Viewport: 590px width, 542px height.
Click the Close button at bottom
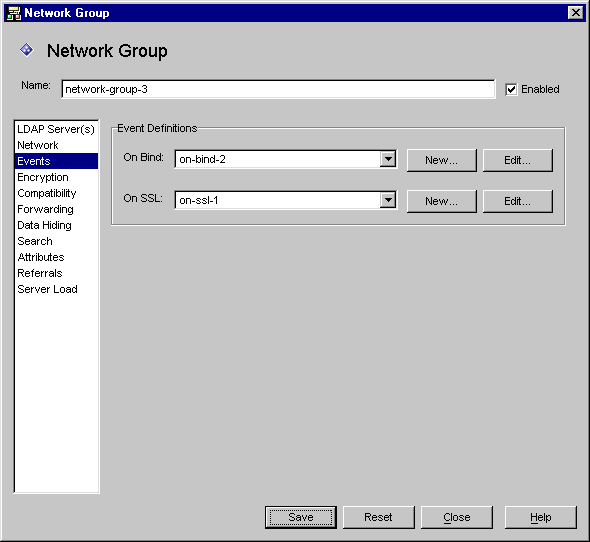click(x=456, y=517)
